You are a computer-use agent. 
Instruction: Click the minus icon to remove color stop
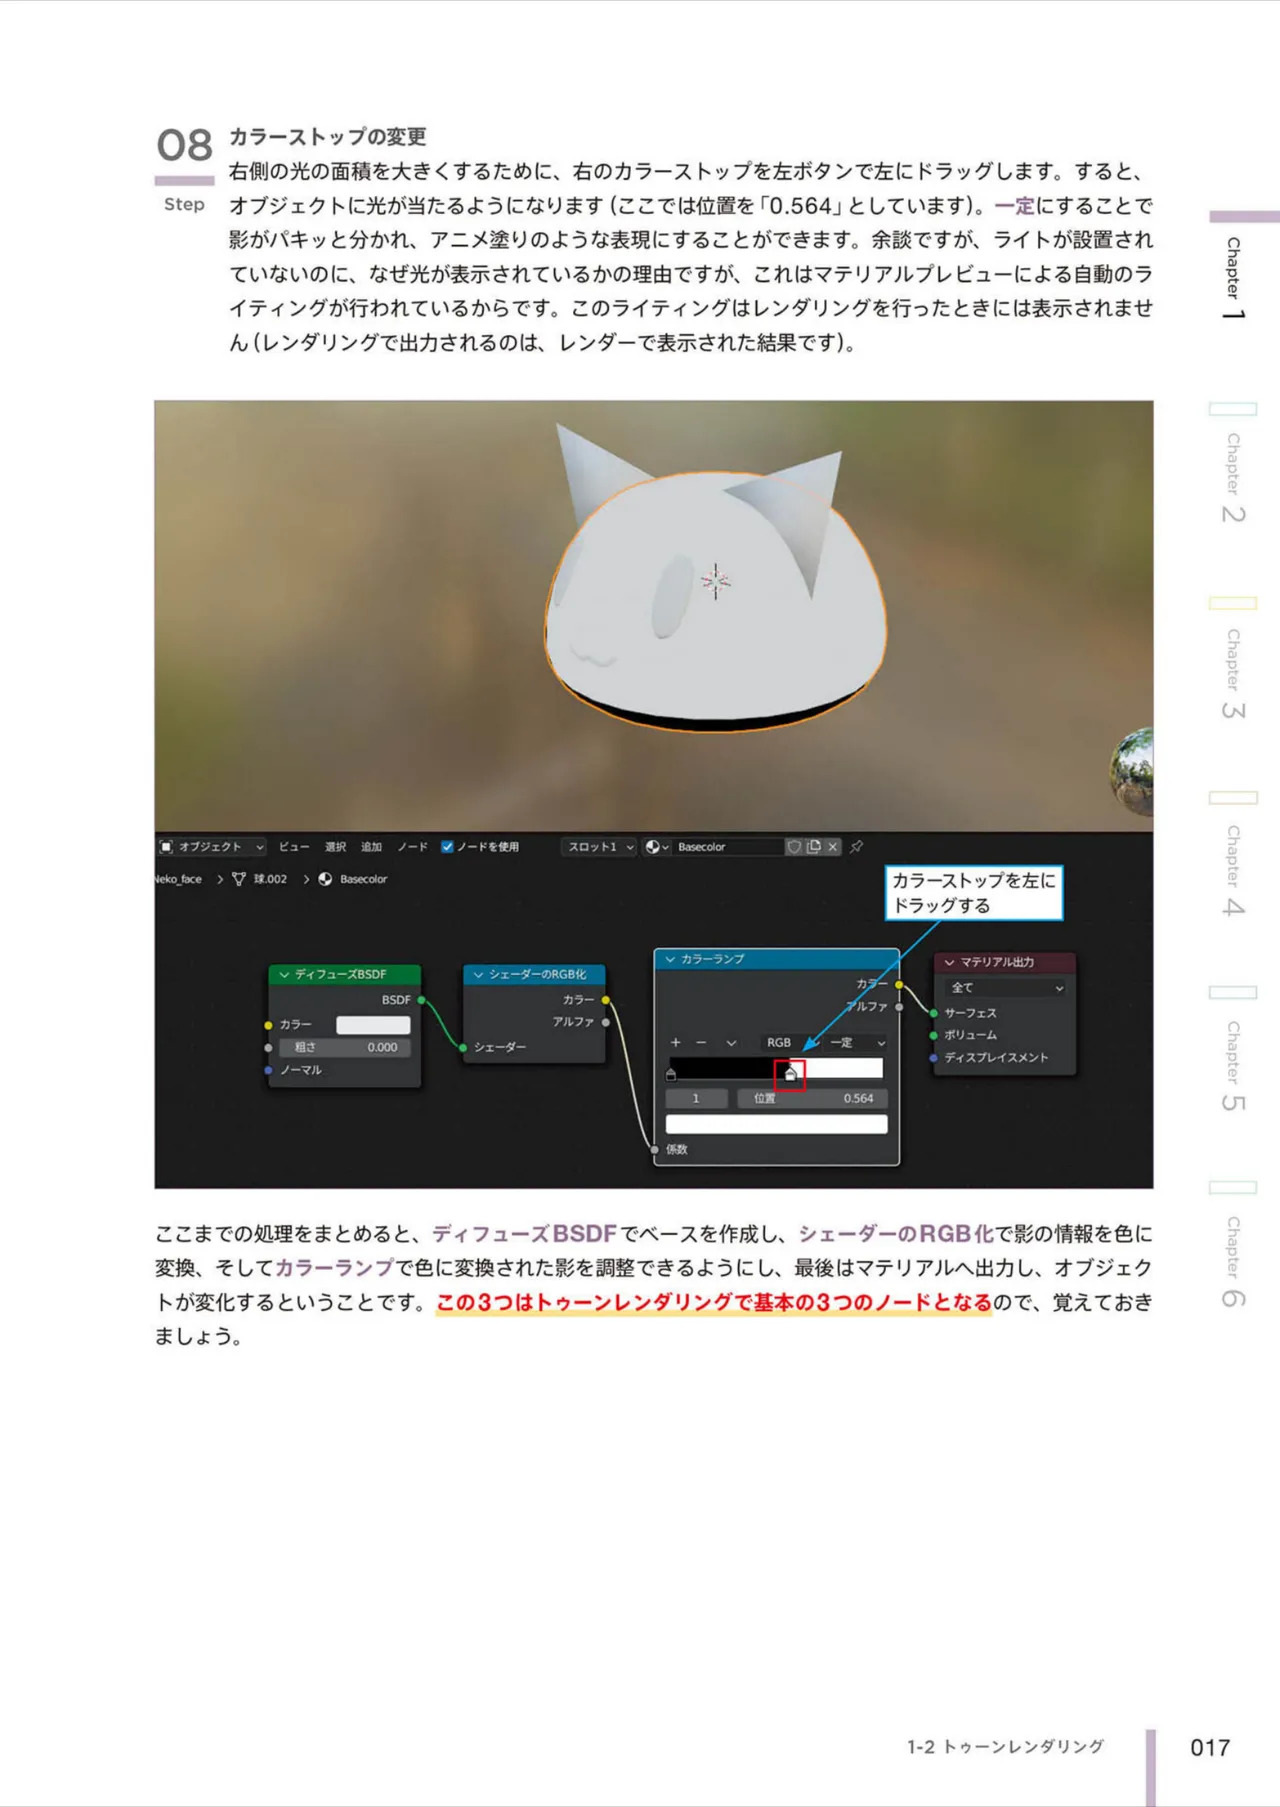click(701, 1042)
